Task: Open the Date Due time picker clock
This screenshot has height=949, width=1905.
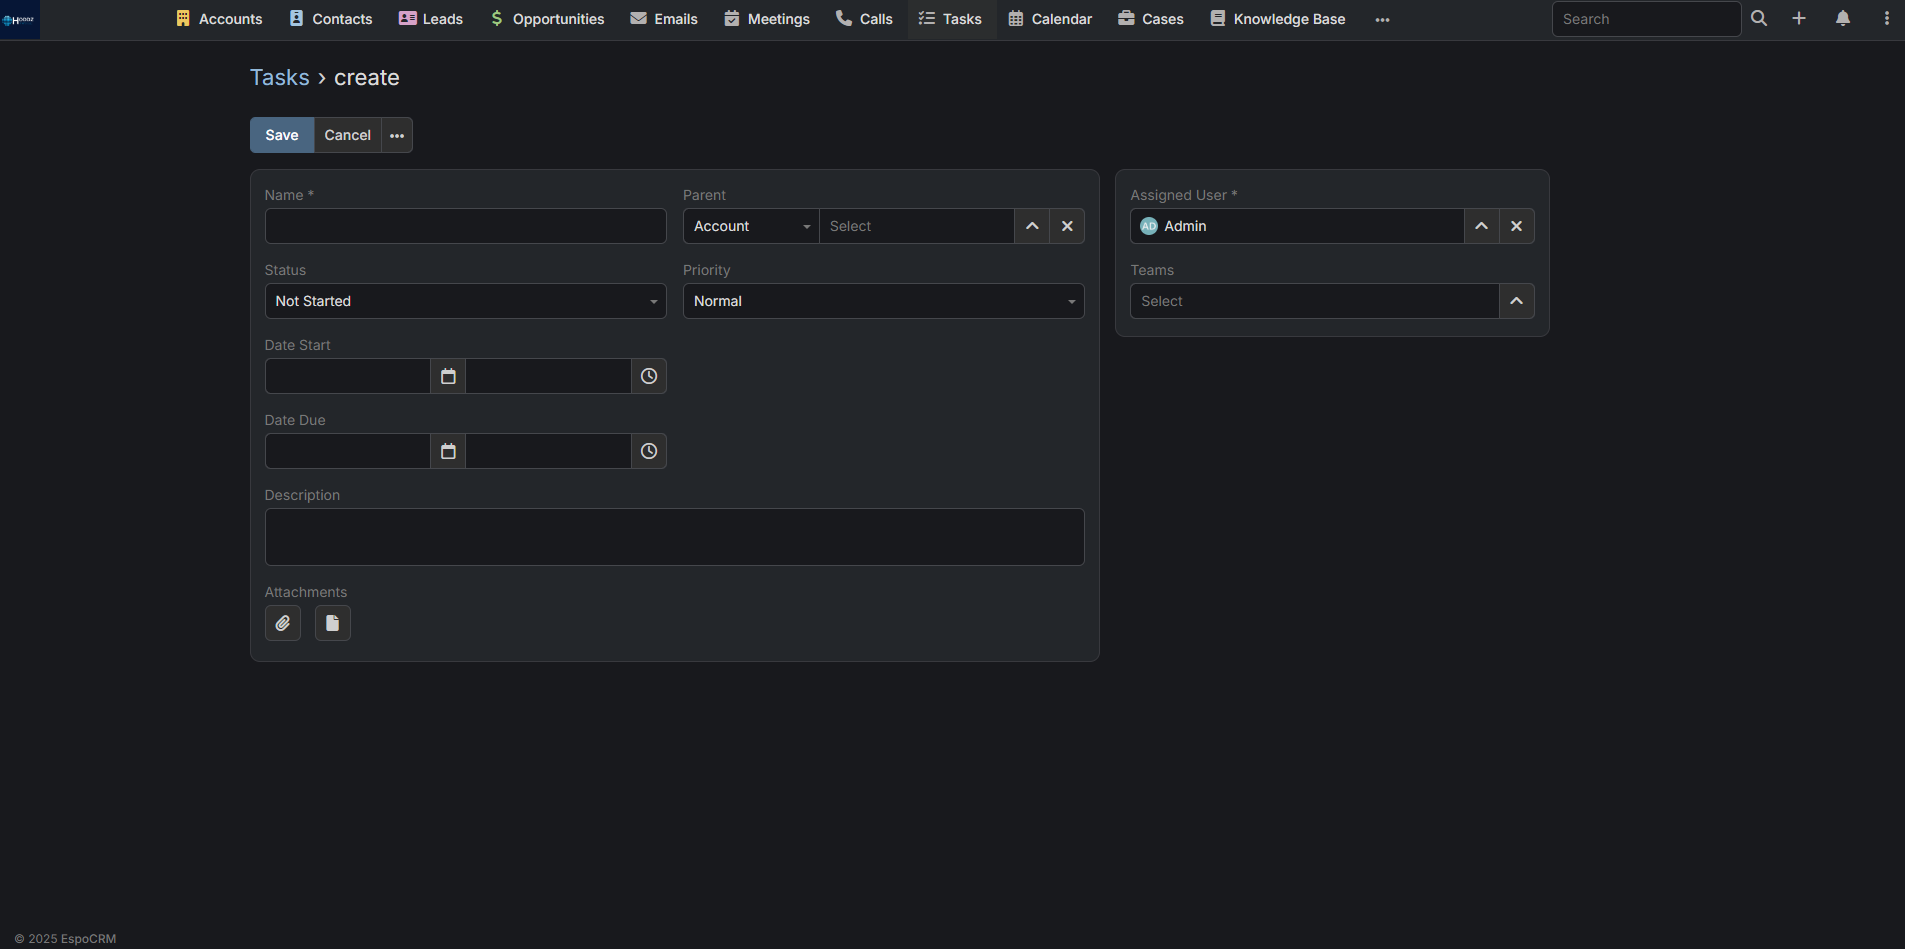Action: (649, 451)
